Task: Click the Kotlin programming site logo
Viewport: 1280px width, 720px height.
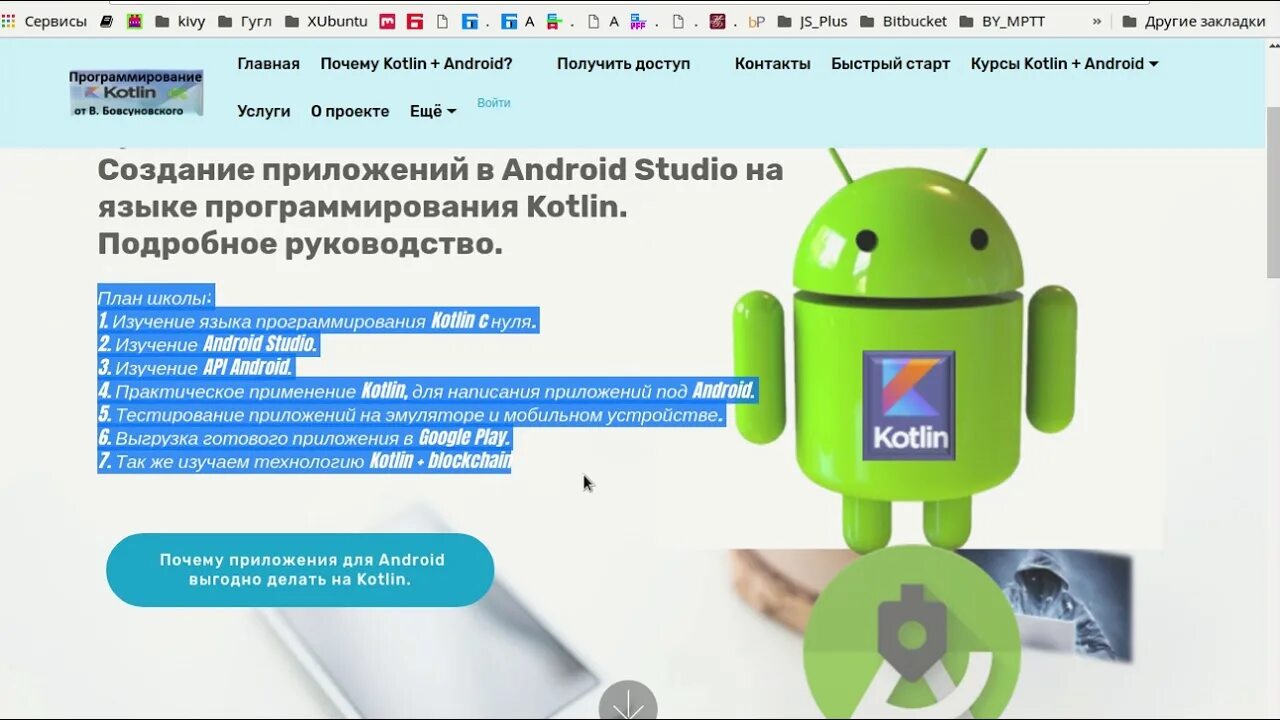Action: point(136,93)
